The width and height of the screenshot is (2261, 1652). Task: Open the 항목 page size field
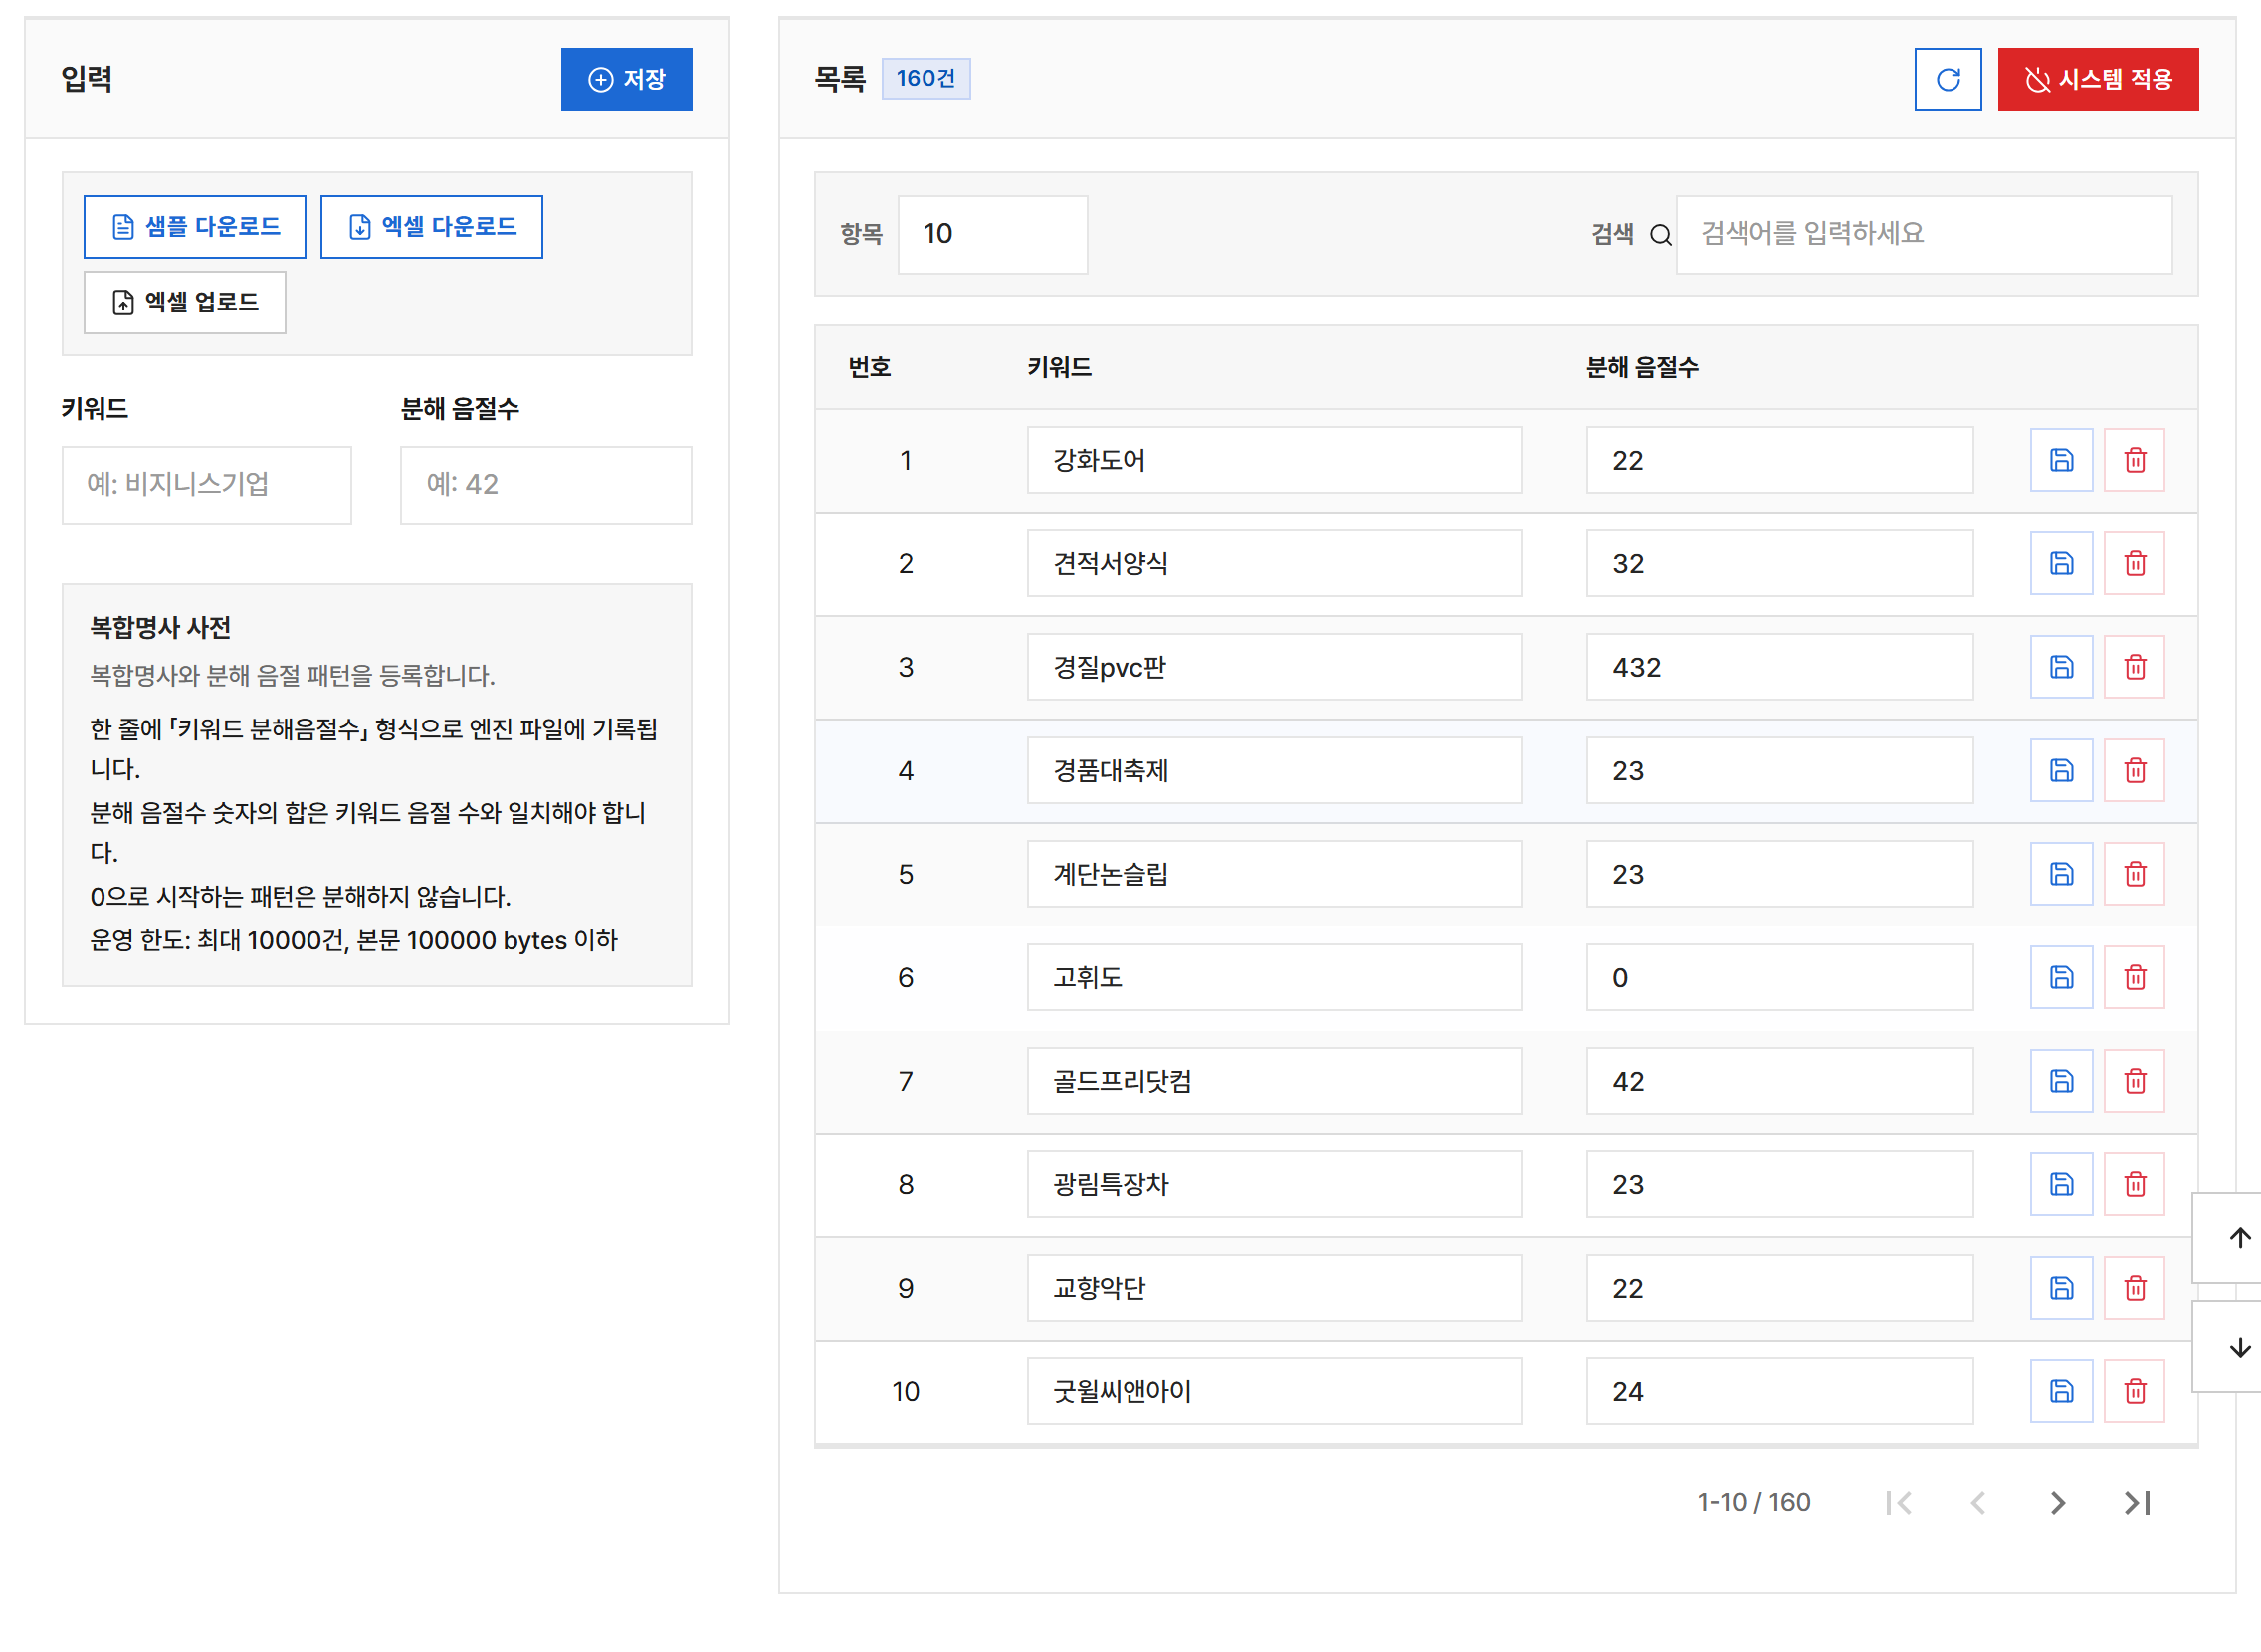pos(992,234)
